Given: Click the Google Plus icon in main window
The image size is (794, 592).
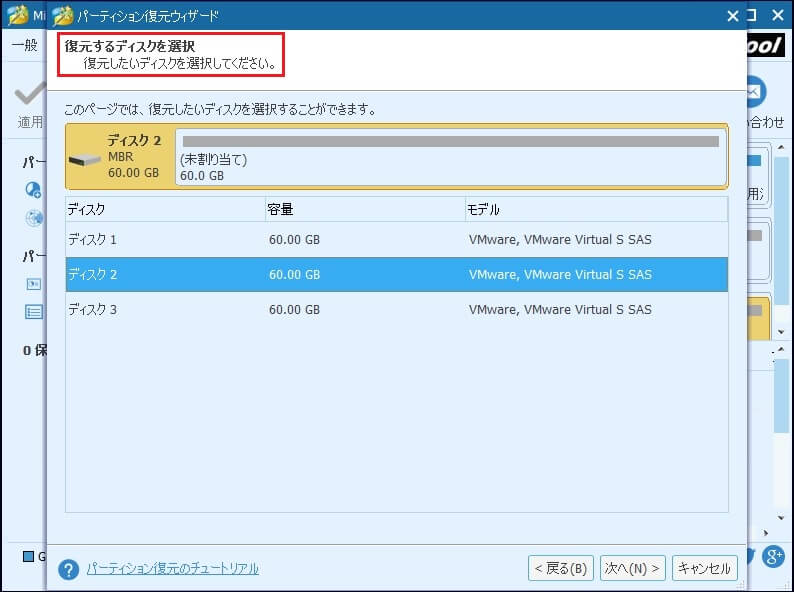Looking at the screenshot, I should 773,557.
